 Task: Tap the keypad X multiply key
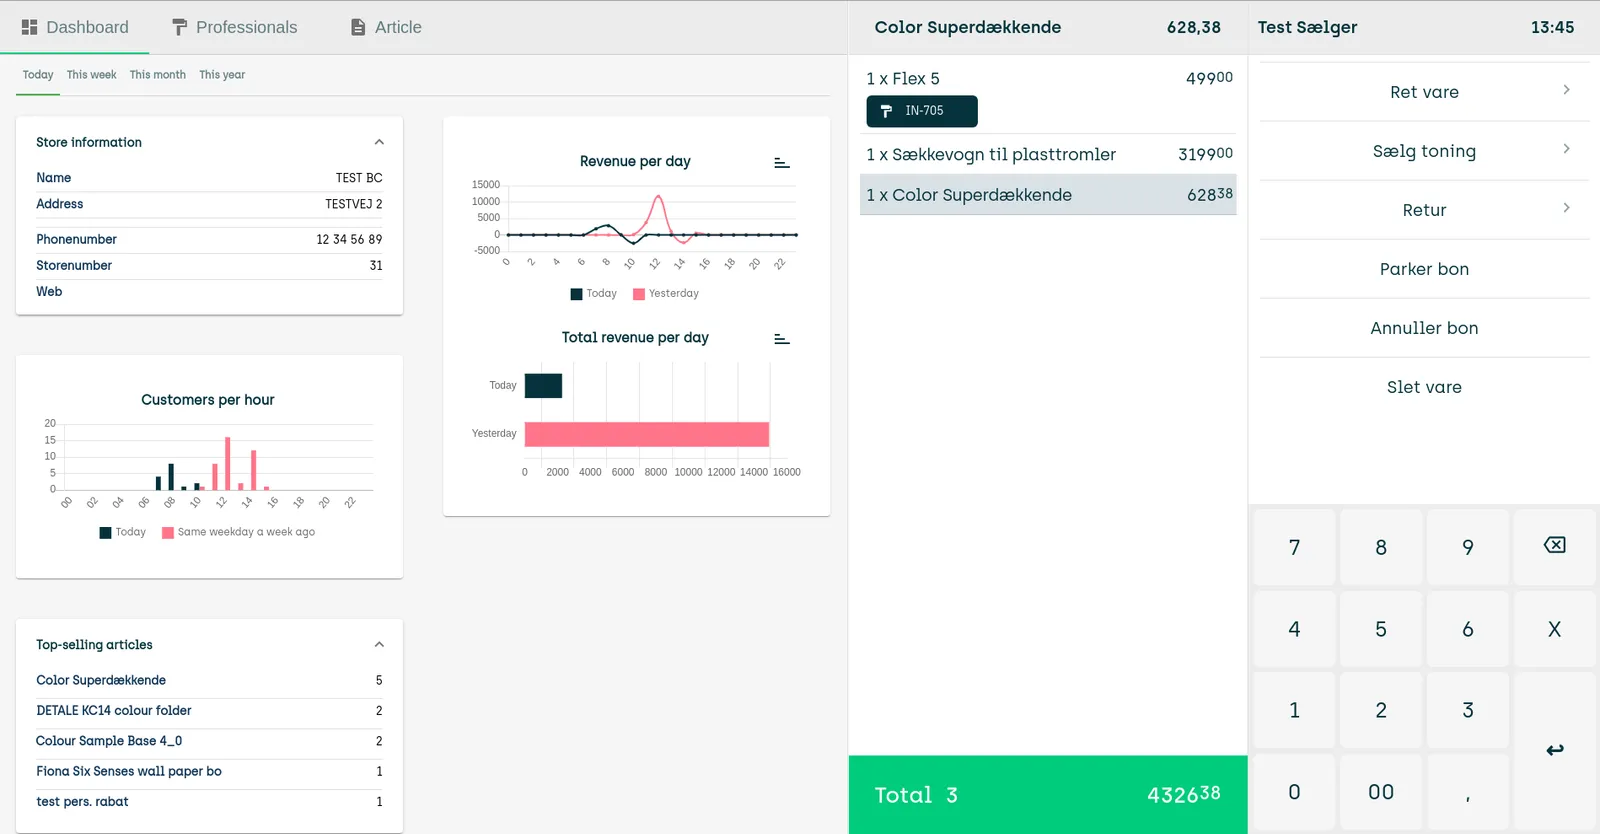click(x=1555, y=629)
